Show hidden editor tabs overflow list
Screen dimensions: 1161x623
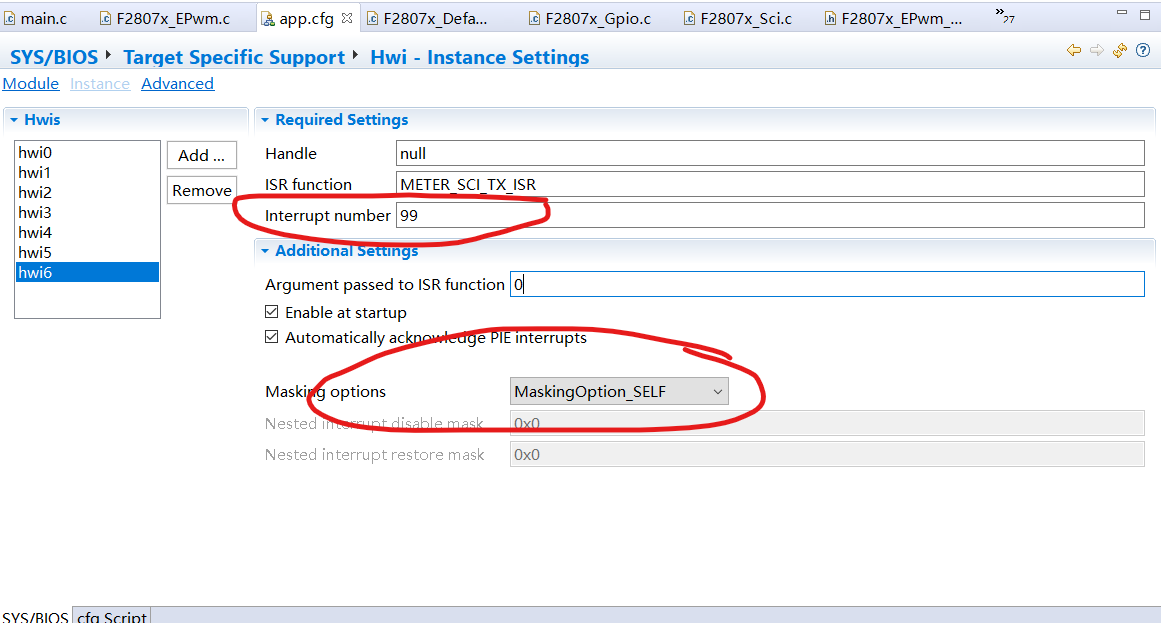(1005, 15)
